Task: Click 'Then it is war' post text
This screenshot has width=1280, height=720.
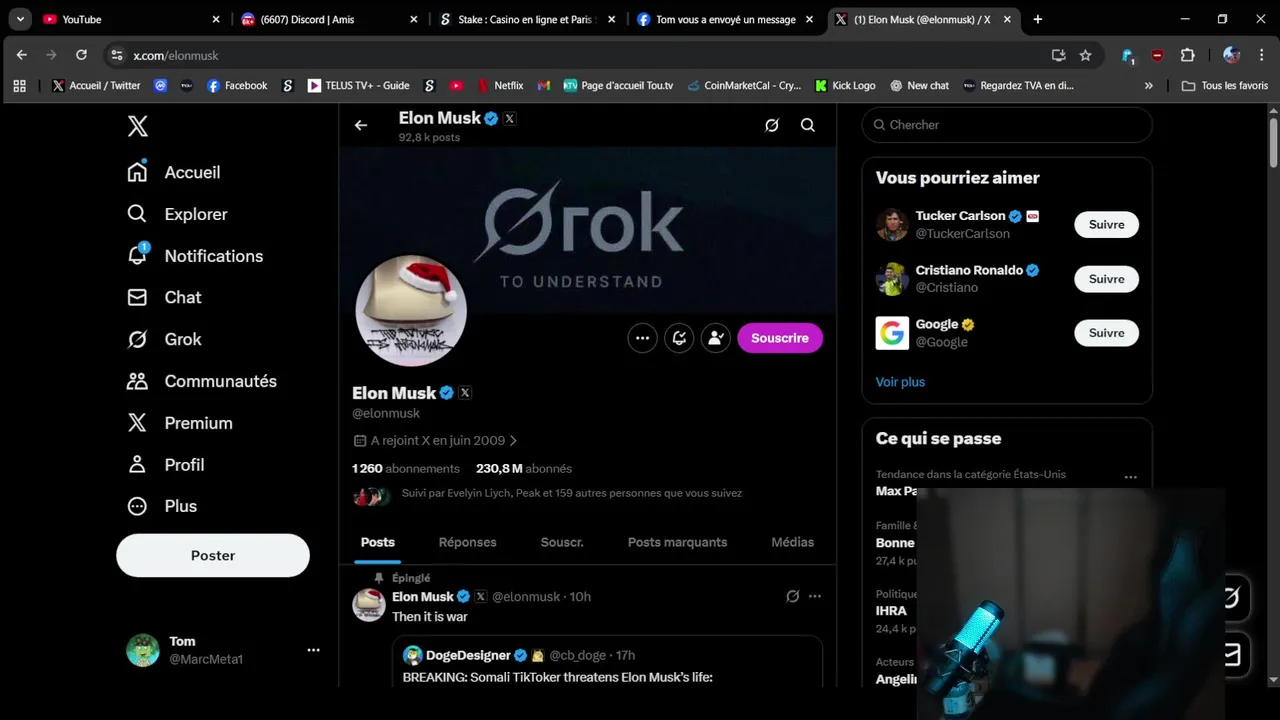Action: 430,617
